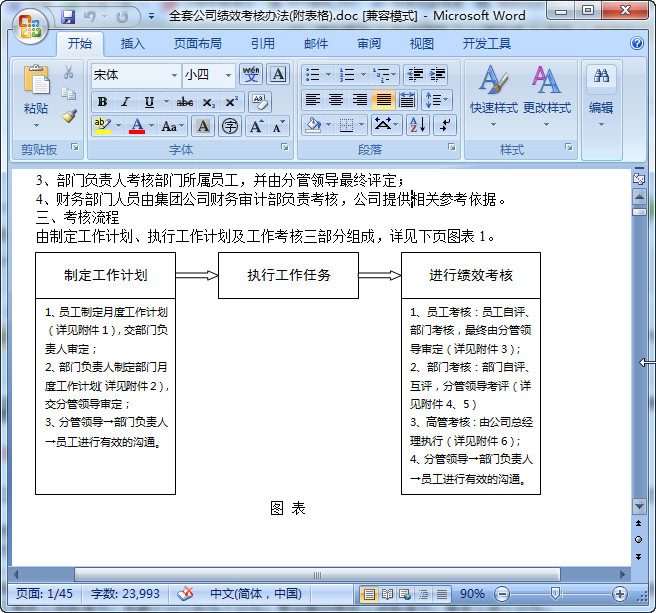Clear formatting eraser icon
The width and height of the screenshot is (656, 613).
260,102
